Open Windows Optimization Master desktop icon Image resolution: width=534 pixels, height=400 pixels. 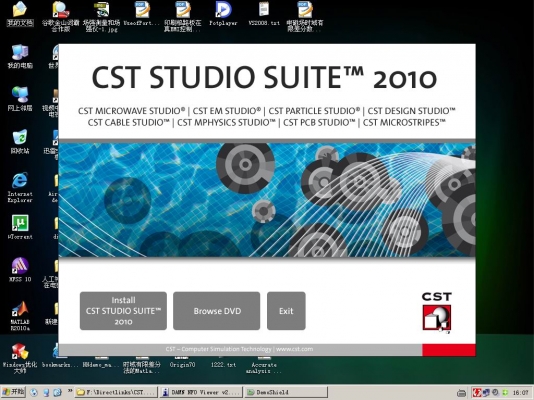click(x=20, y=358)
